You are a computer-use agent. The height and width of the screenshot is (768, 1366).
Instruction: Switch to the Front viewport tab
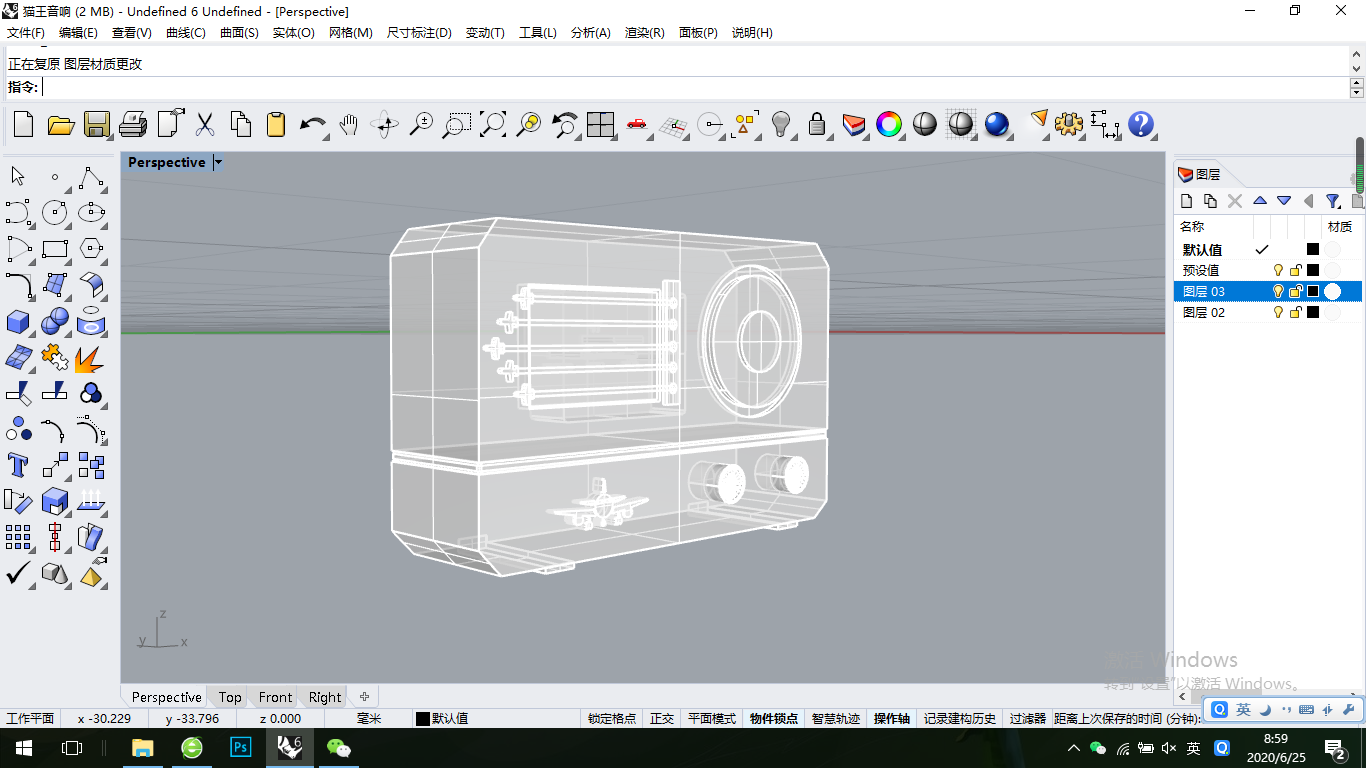(275, 697)
